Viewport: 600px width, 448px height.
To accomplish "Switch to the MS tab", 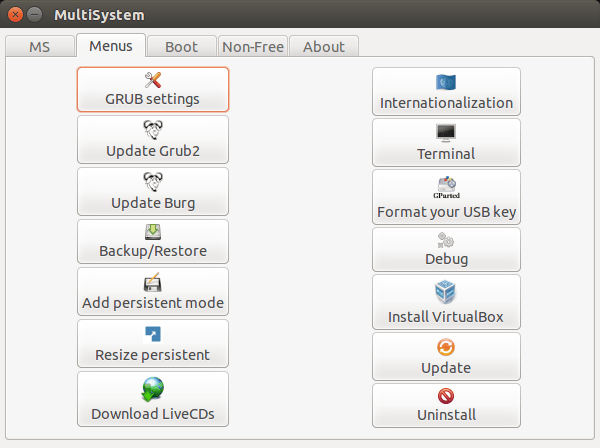I will (39, 46).
